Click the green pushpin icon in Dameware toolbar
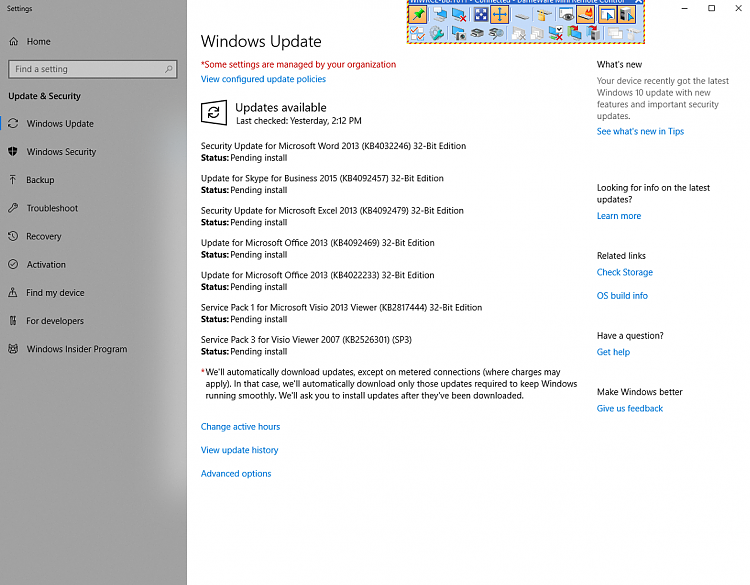Image resolution: width=750 pixels, height=585 pixels. [x=418, y=14]
